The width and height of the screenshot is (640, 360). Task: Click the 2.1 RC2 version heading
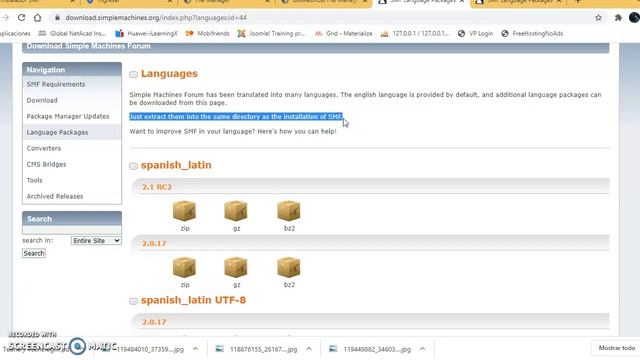click(x=157, y=187)
